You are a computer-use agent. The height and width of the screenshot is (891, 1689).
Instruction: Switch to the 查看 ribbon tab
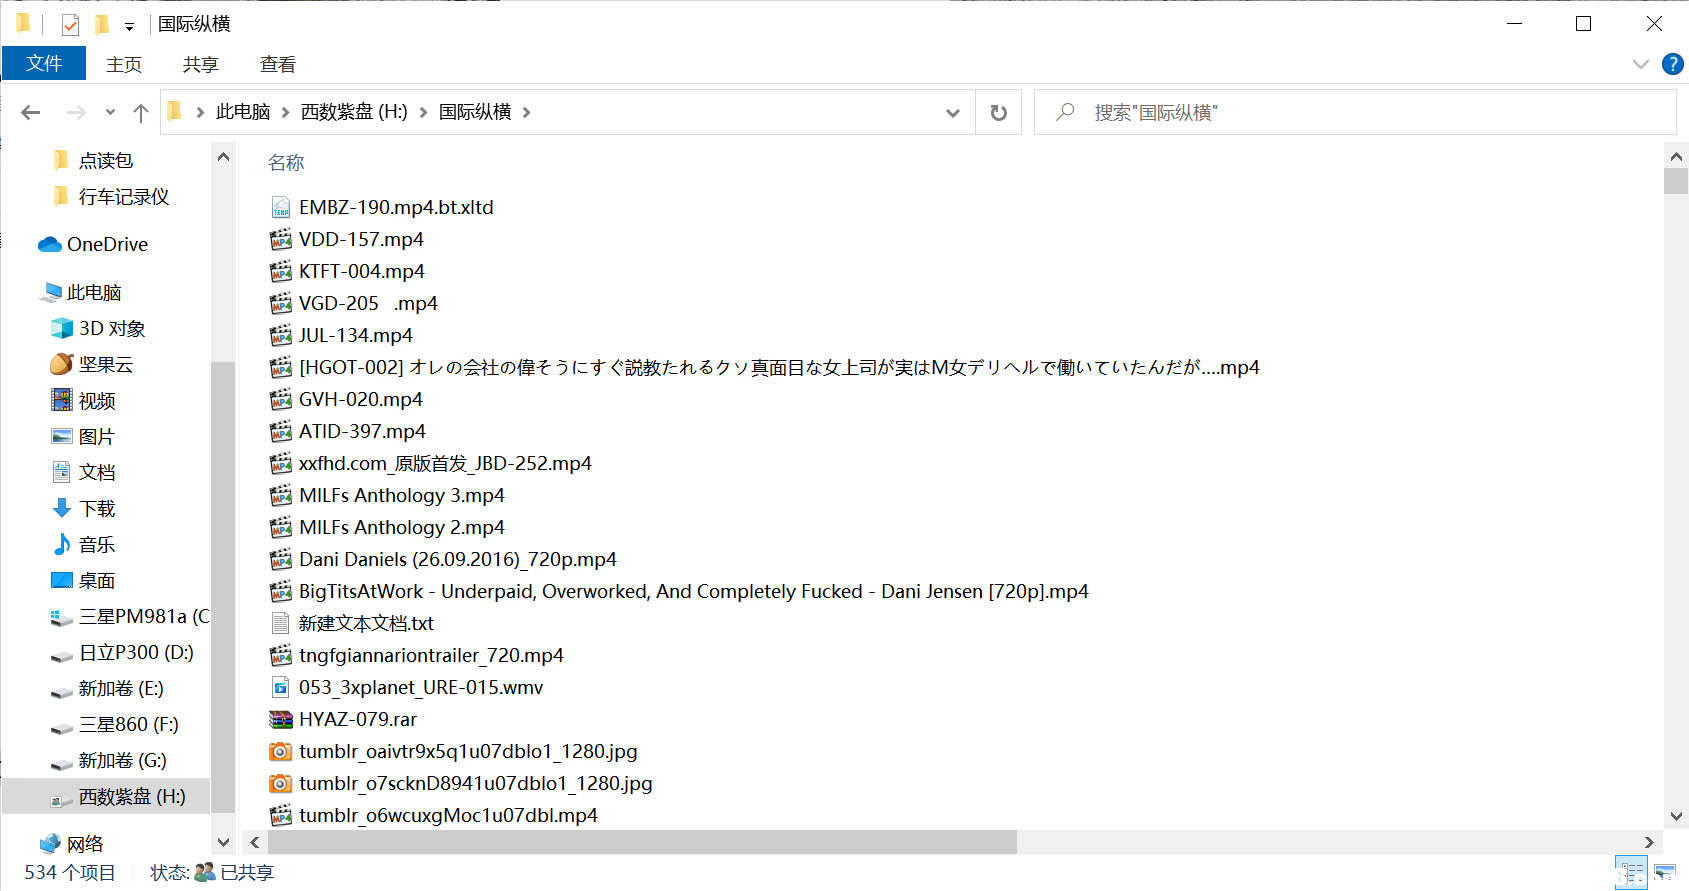[x=278, y=64]
